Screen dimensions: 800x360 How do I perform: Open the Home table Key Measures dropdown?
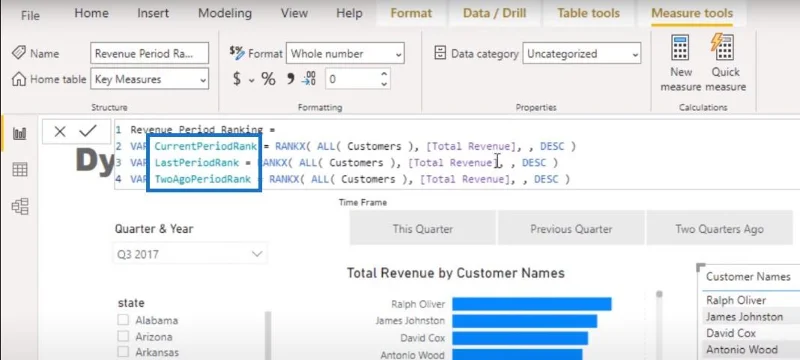[x=149, y=79]
